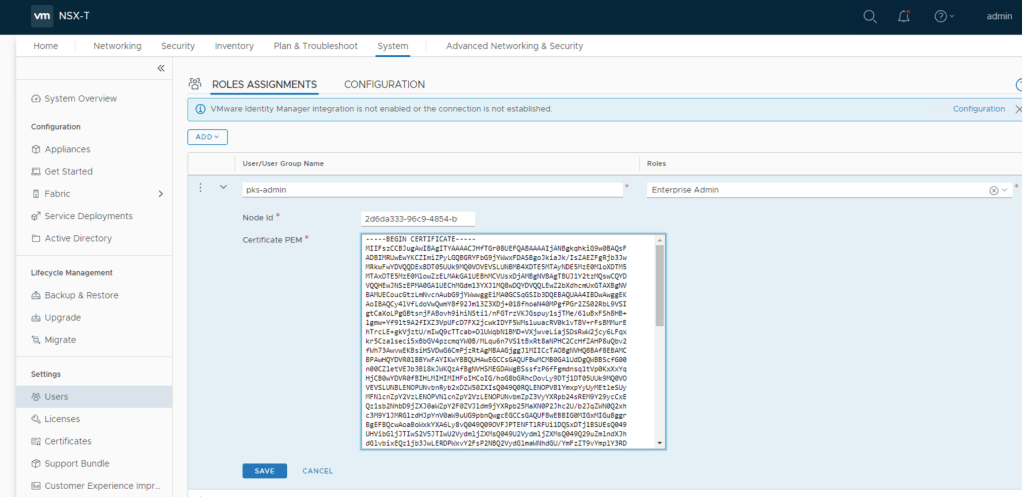Open the ADD dropdown button
Viewport: 1022px width, 497px height.
207,136
